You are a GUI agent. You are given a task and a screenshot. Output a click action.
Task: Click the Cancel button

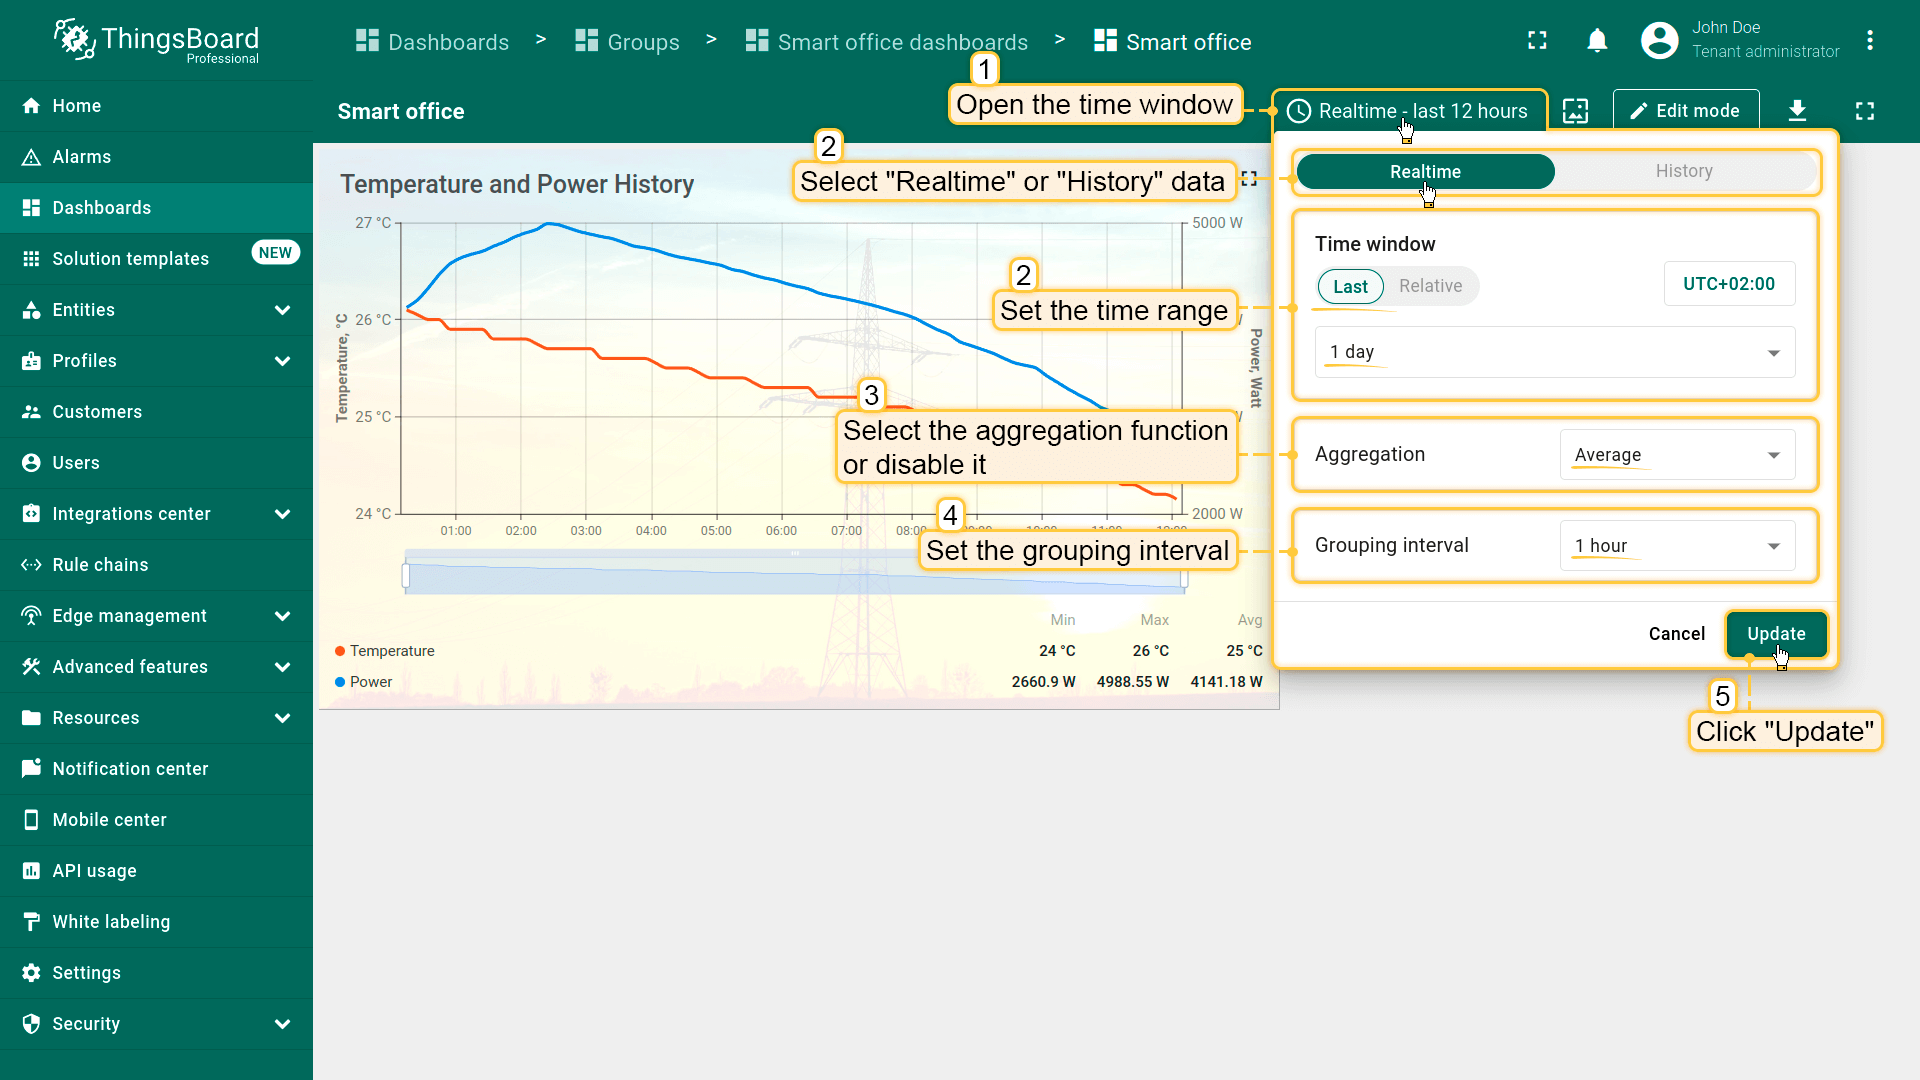1676,634
